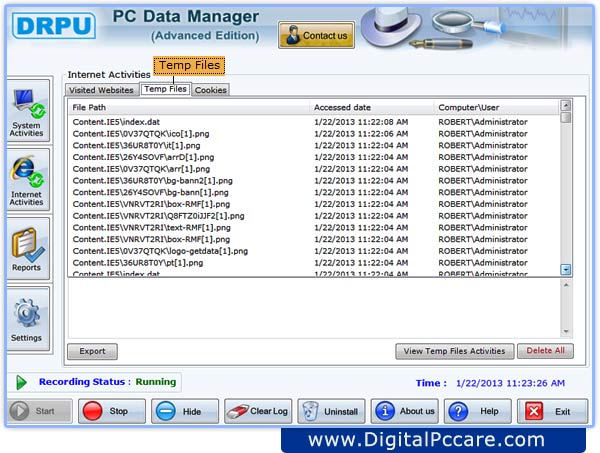Click the lower pane scroll up arrow

pyautogui.click(x=566, y=285)
